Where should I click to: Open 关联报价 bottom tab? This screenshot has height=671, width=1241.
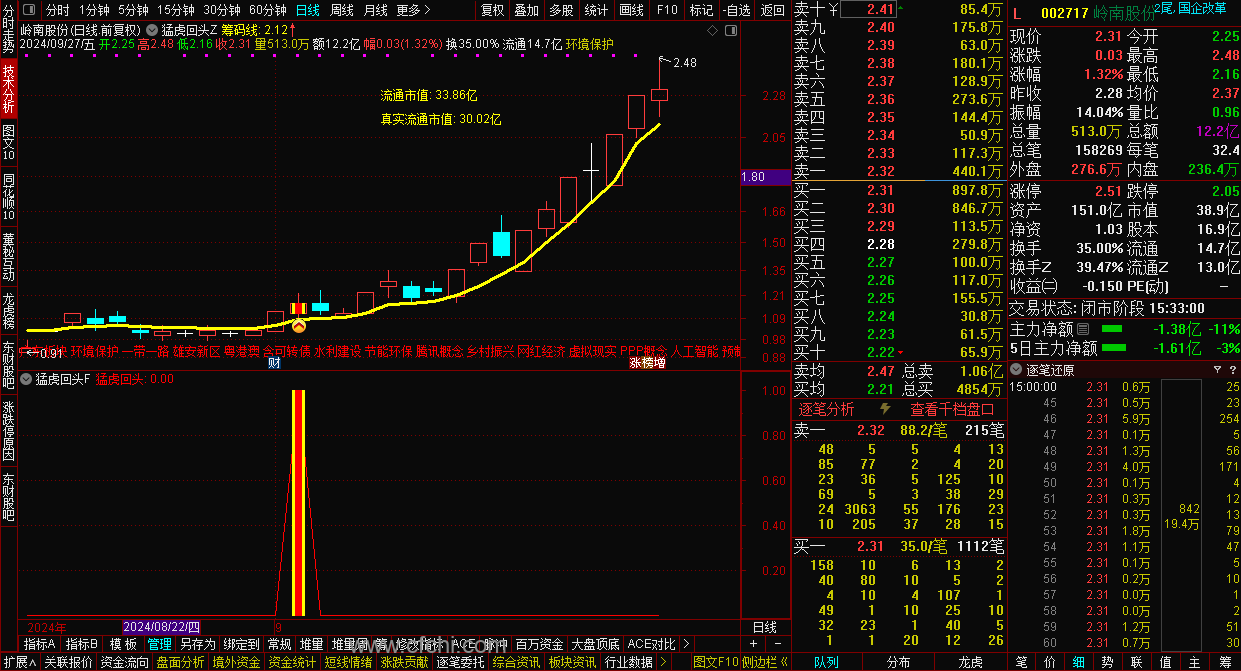pos(68,662)
